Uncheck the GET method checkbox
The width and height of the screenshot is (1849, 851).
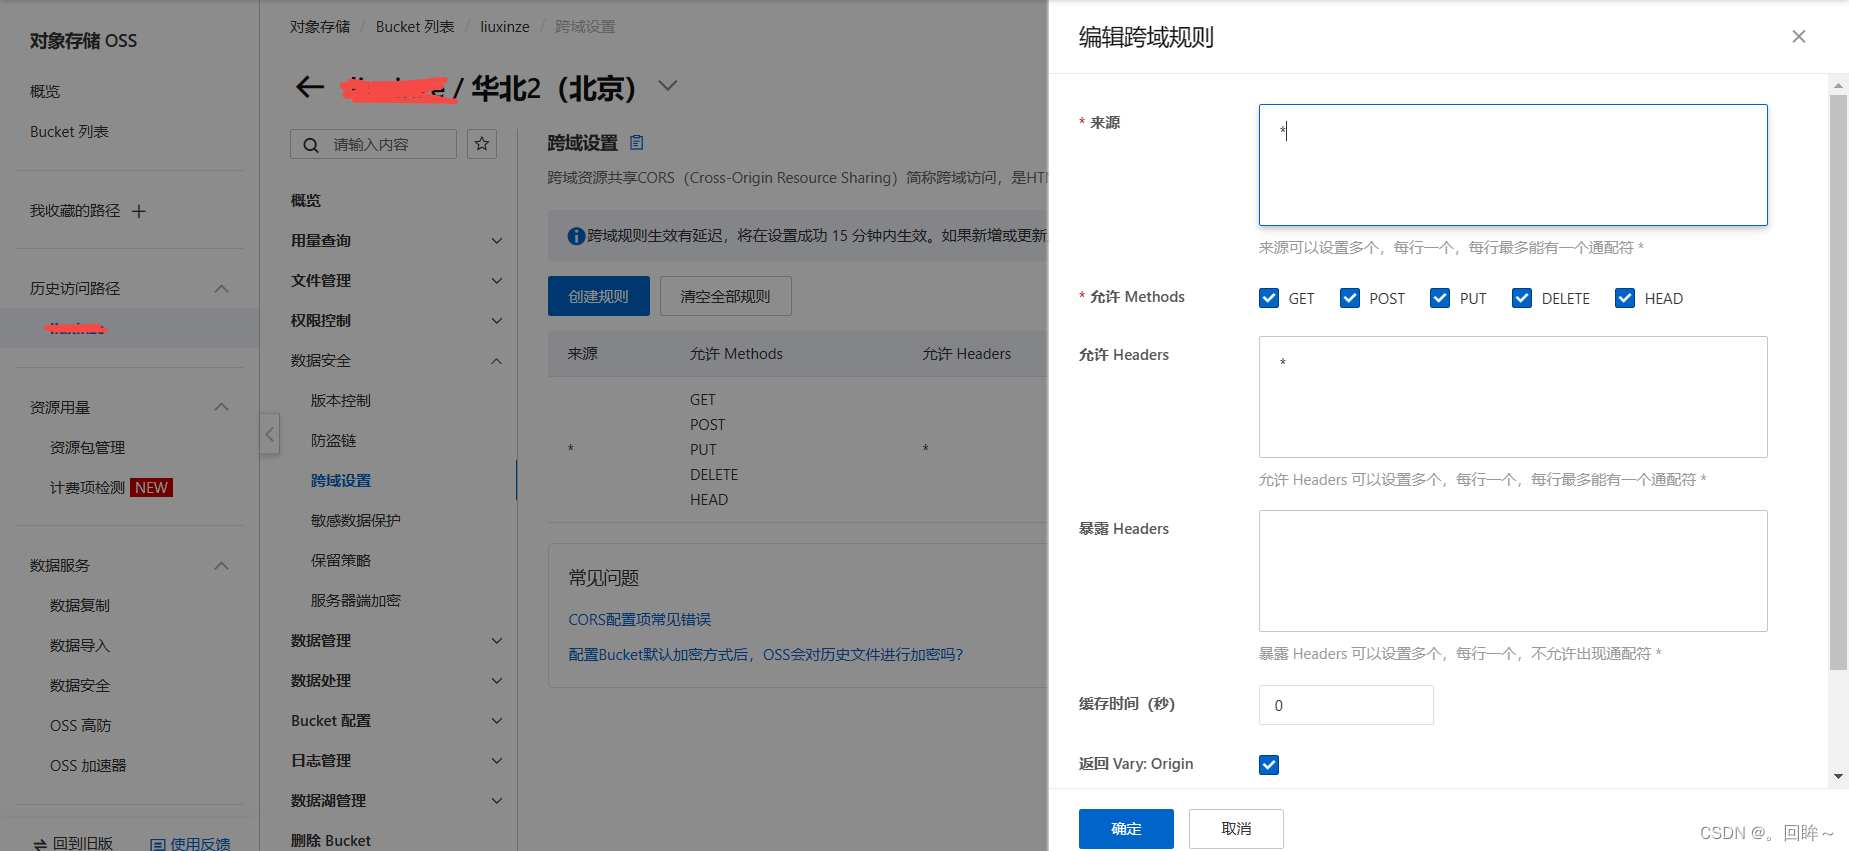[x=1269, y=298]
